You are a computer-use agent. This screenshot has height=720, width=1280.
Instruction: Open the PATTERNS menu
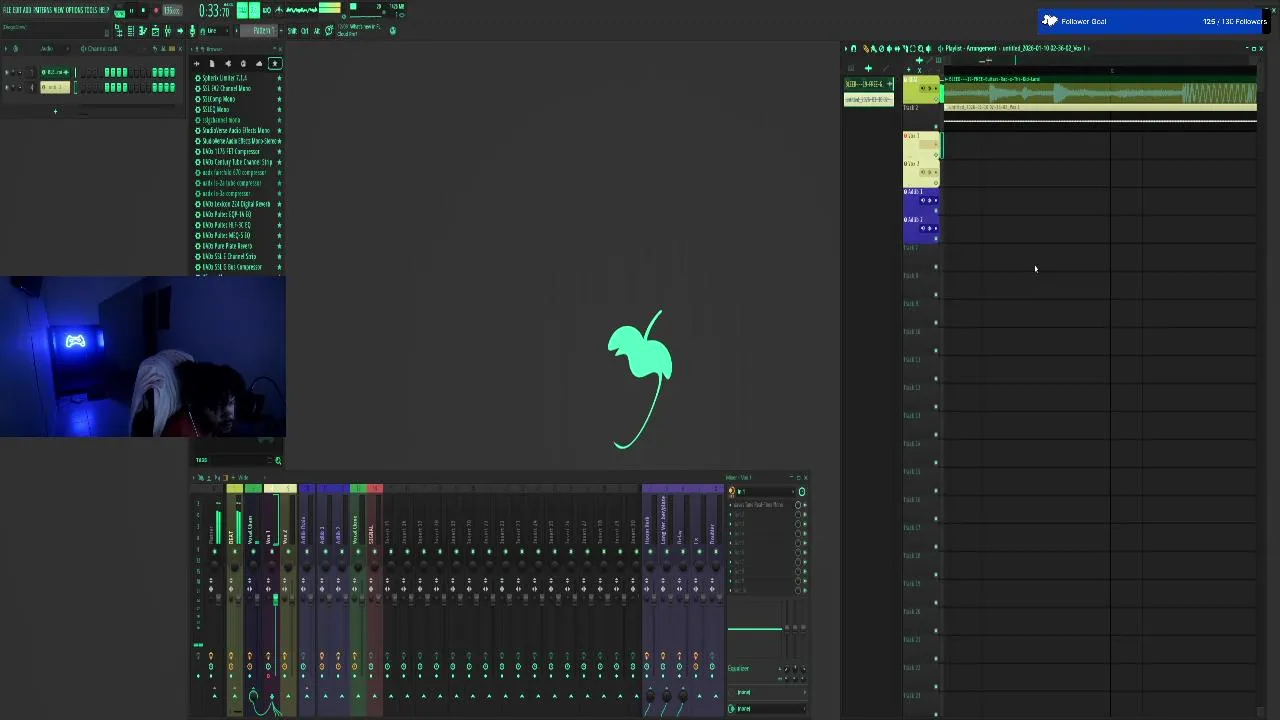click(43, 9)
